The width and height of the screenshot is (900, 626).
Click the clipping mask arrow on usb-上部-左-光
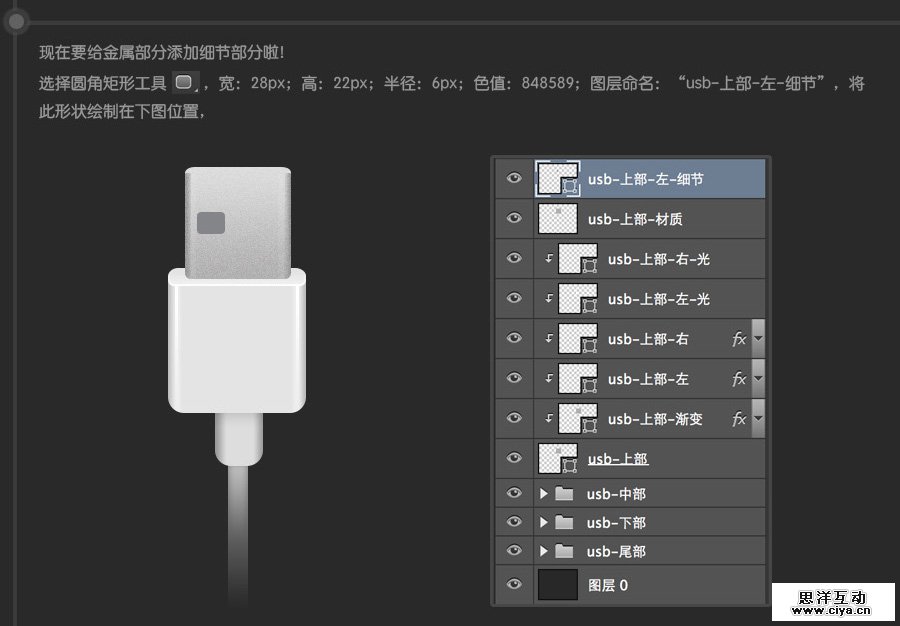547,299
